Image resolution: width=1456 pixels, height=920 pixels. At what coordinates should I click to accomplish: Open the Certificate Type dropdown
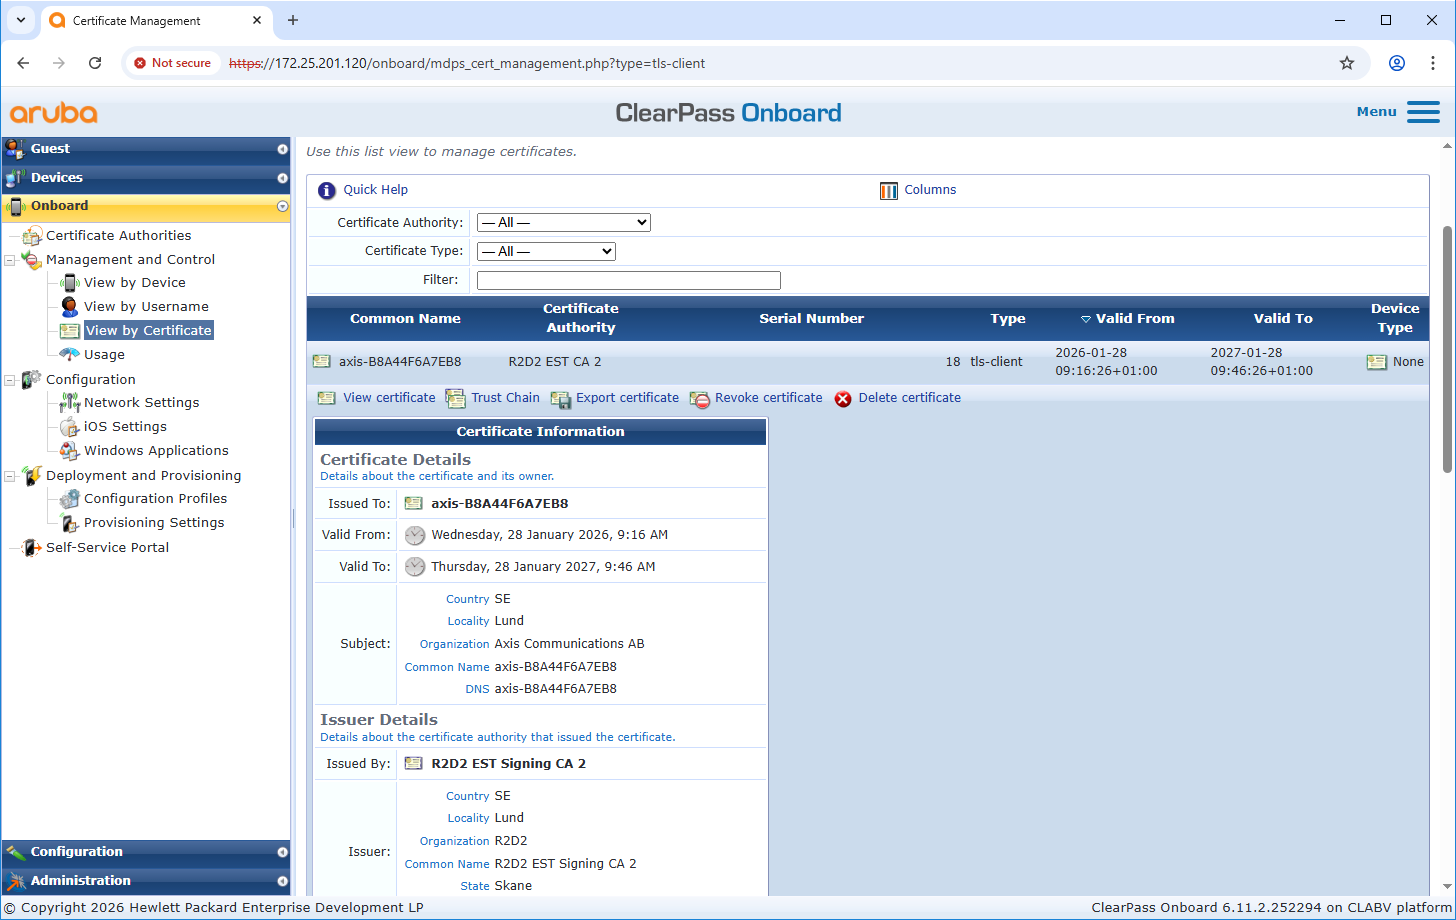tap(546, 252)
